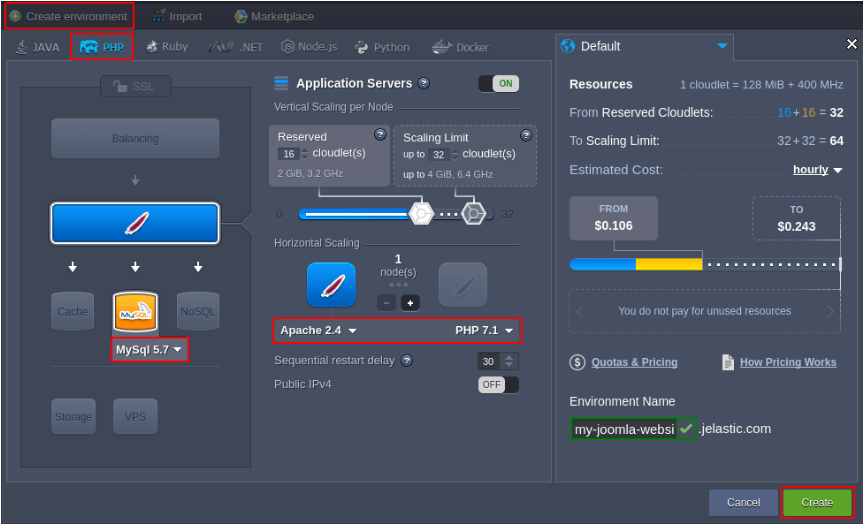Viewport: 863px width, 524px height.
Task: Add a node with the plus button
Action: point(410,302)
